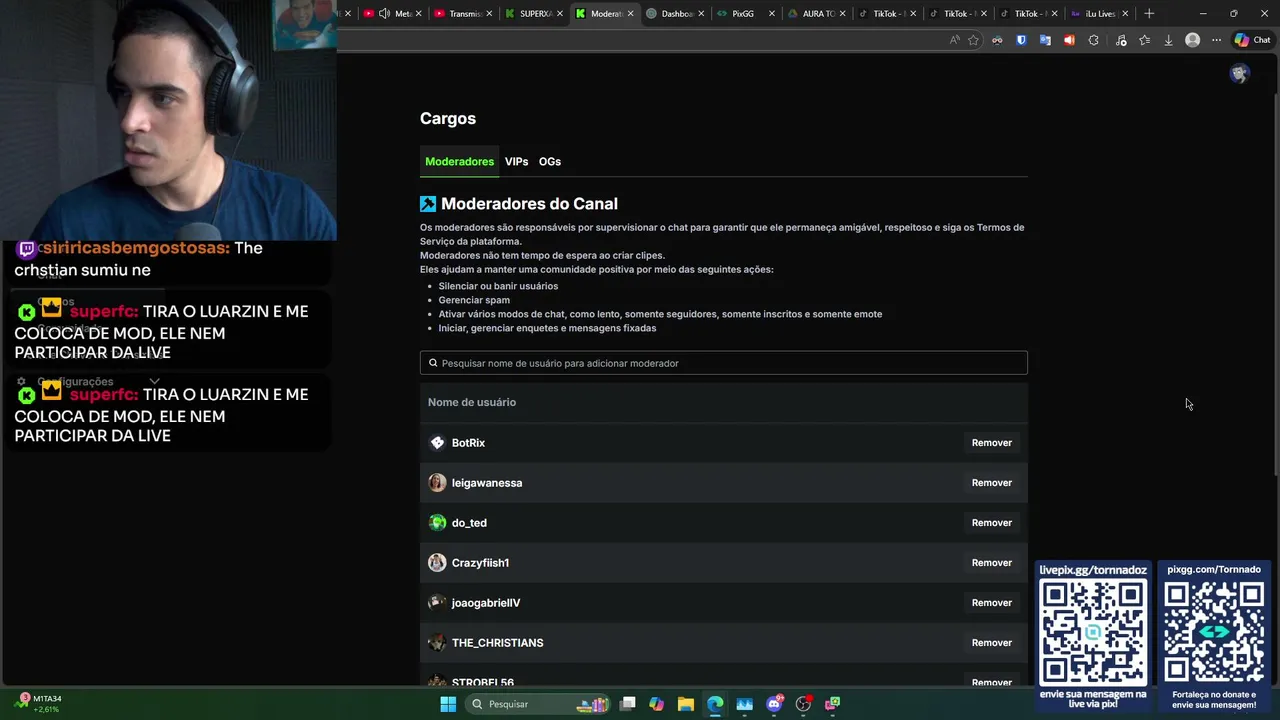Click leigawanessa avatar picture

pyautogui.click(x=437, y=483)
